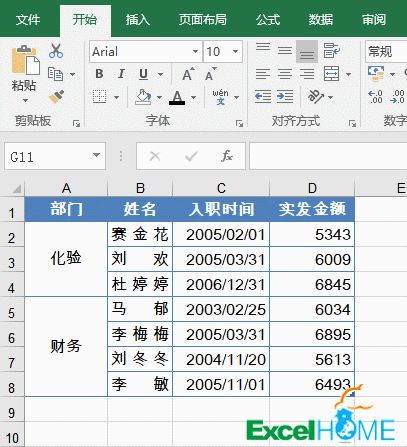Click the Increase Font Size icon
The height and width of the screenshot is (447, 407).
tap(188, 74)
